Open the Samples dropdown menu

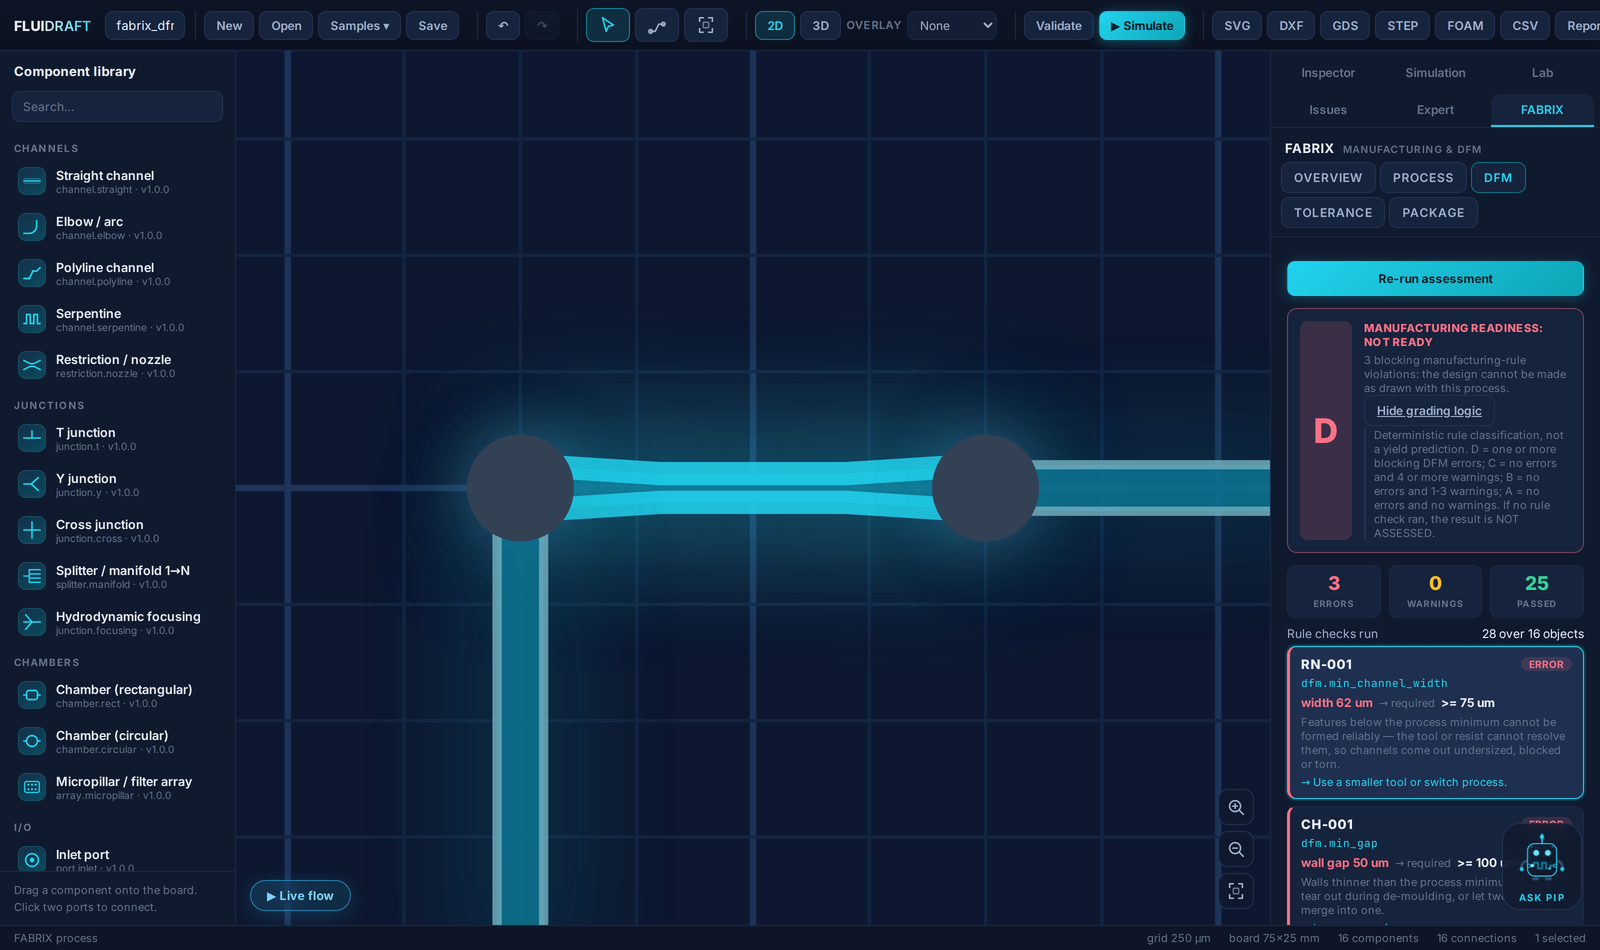(359, 25)
